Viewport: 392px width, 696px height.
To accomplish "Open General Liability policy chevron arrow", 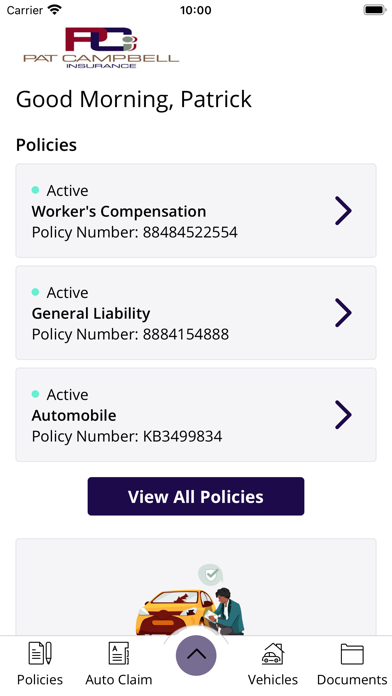I will coord(343,313).
